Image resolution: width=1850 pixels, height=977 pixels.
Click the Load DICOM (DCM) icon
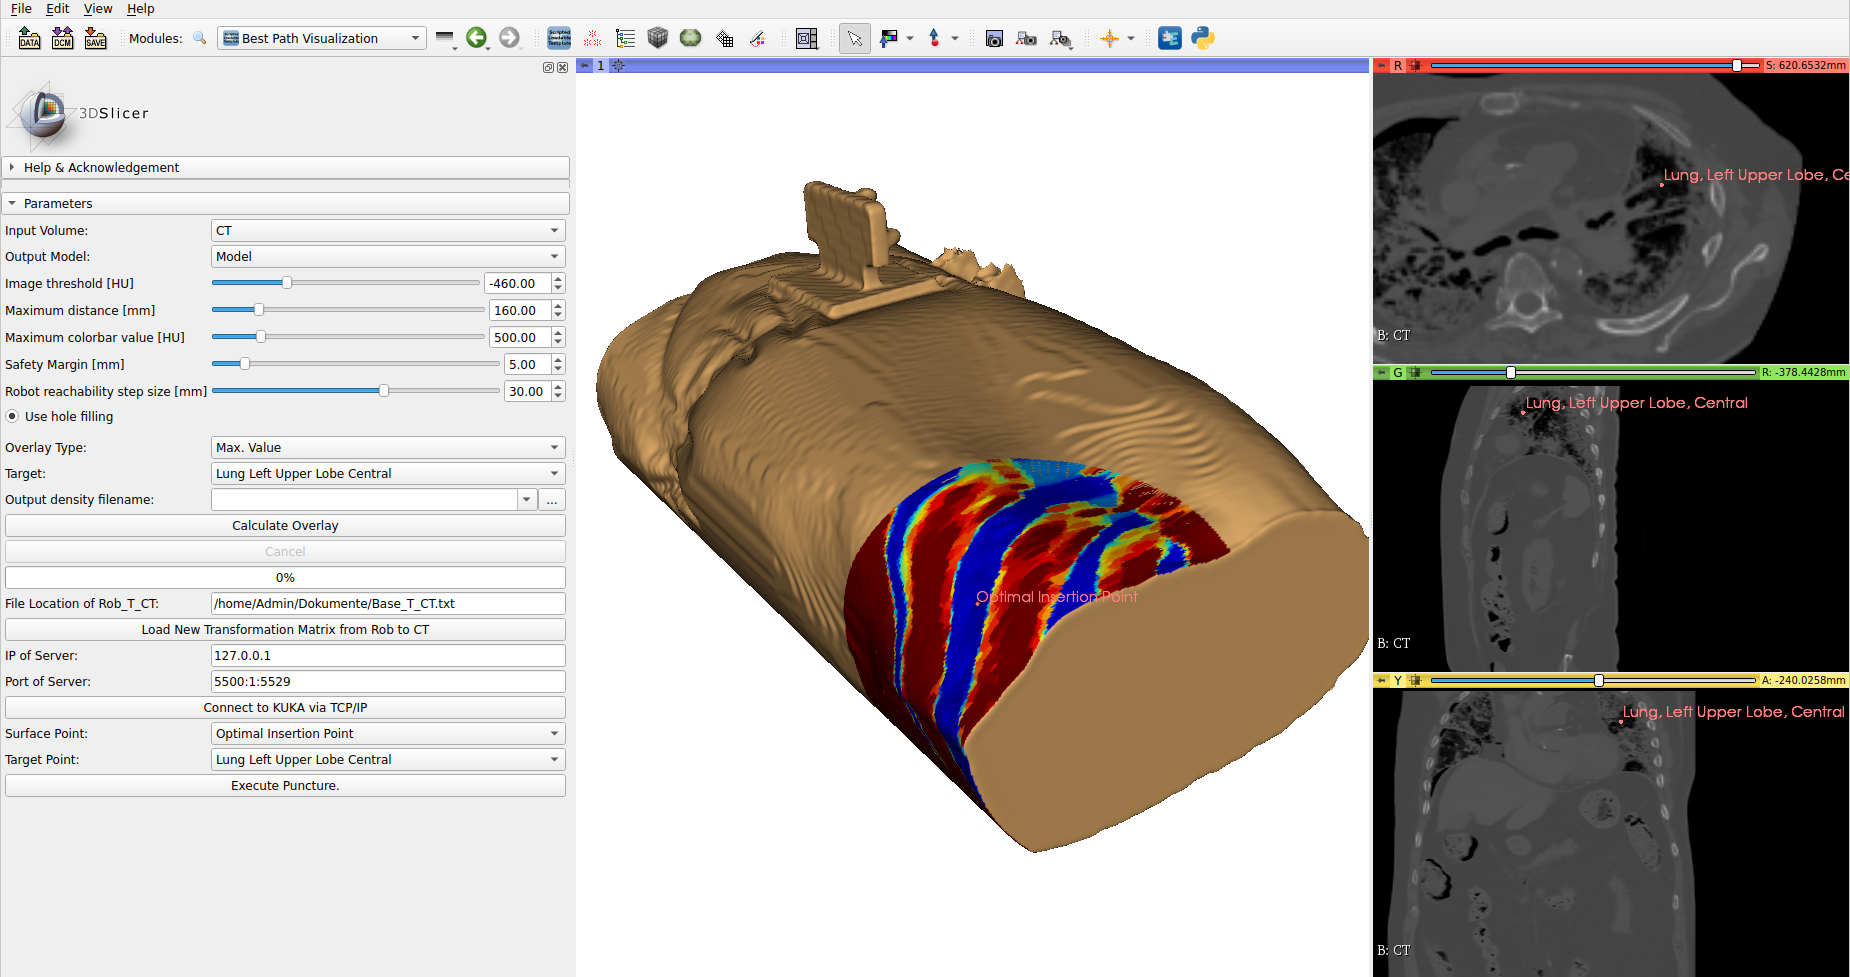[62, 38]
